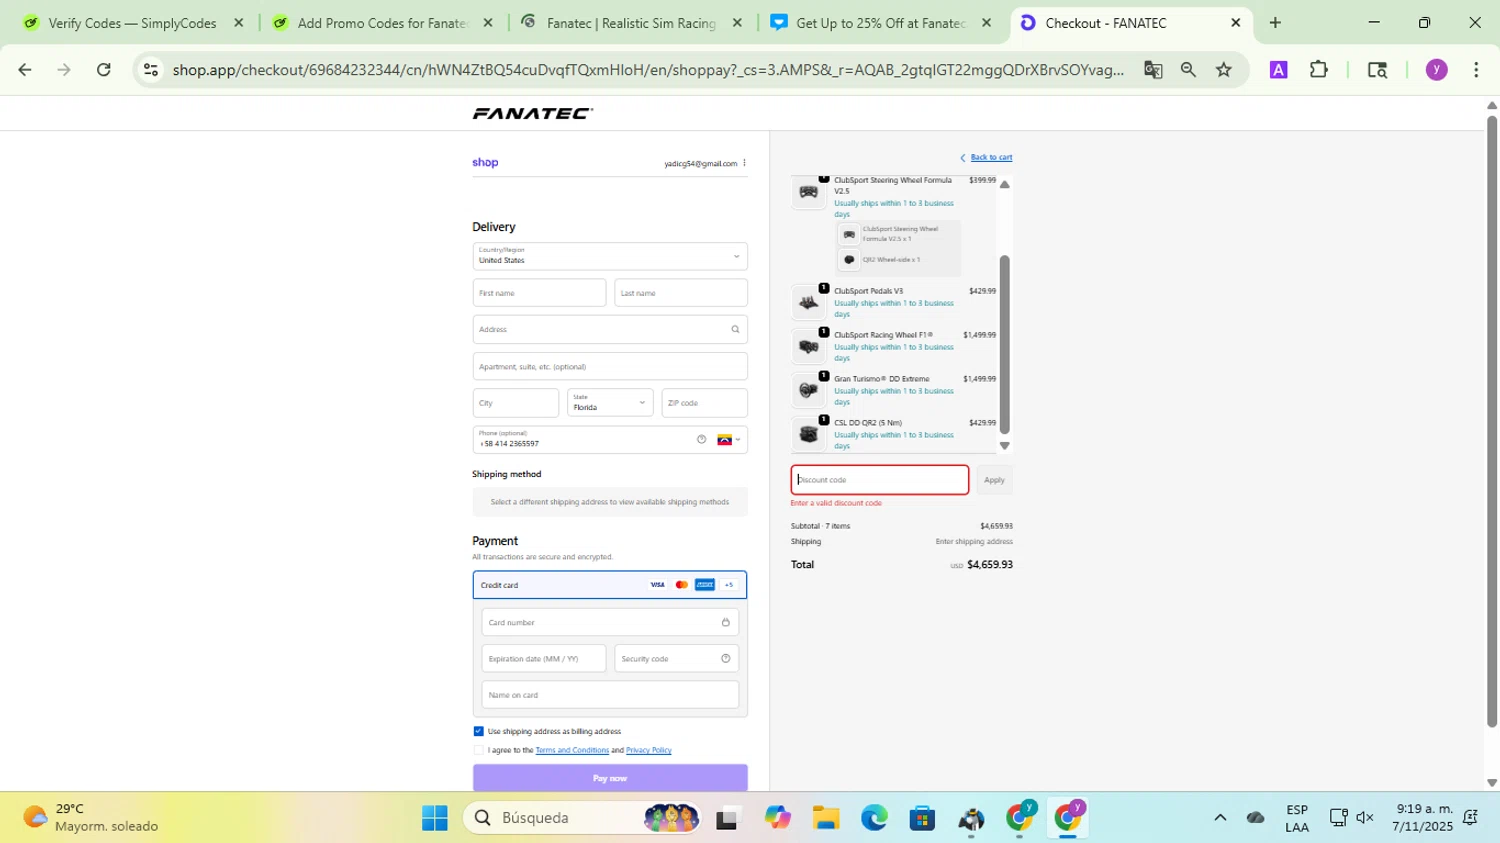
Task: Open the browser extensions puzzle icon
Action: pyautogui.click(x=1319, y=69)
